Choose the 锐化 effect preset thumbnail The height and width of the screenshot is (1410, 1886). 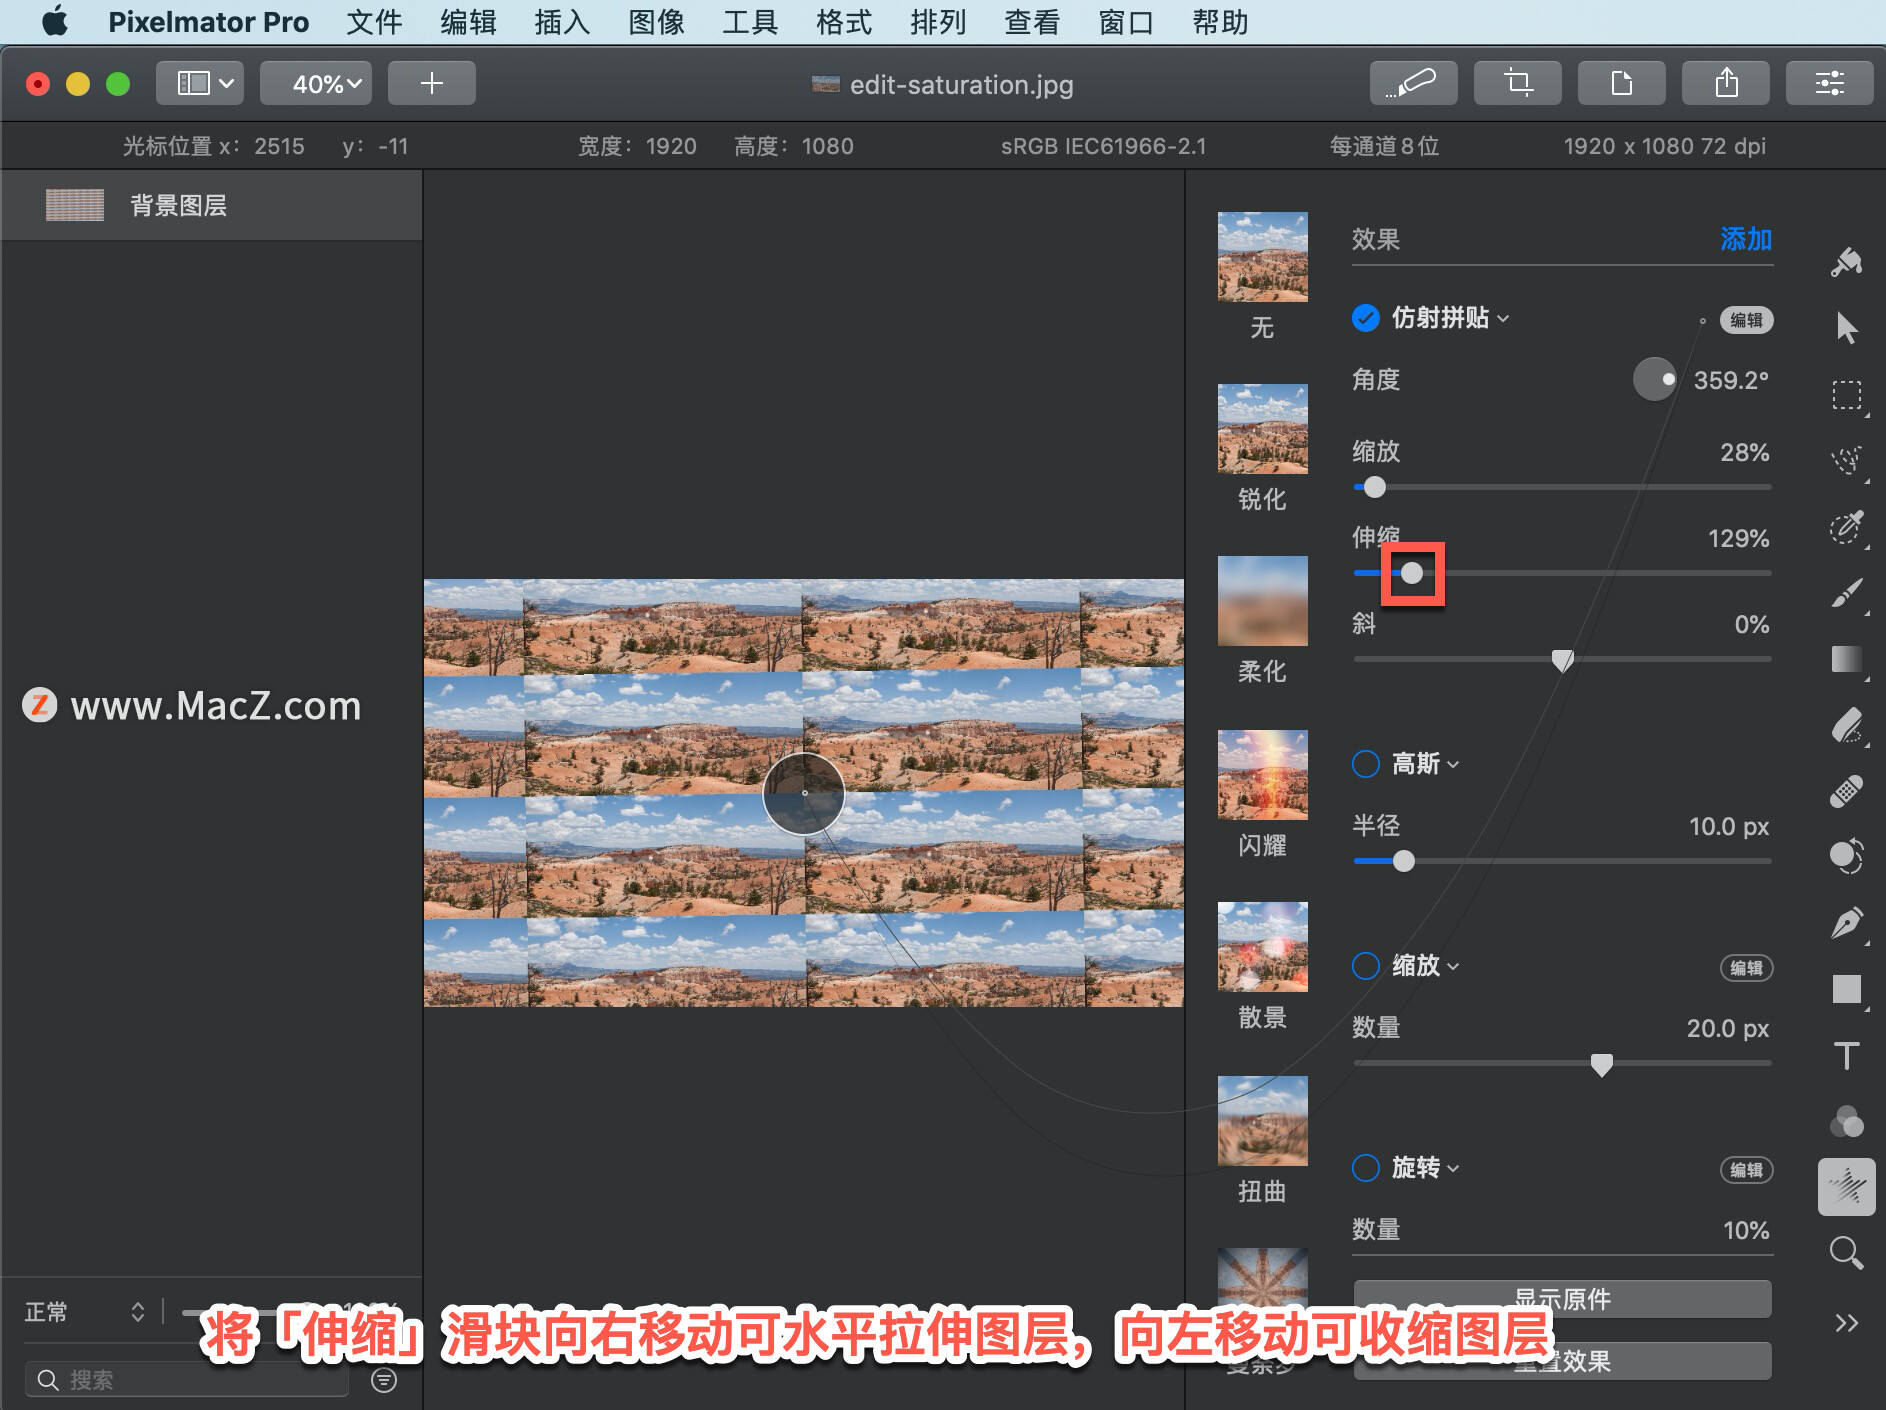coord(1262,429)
